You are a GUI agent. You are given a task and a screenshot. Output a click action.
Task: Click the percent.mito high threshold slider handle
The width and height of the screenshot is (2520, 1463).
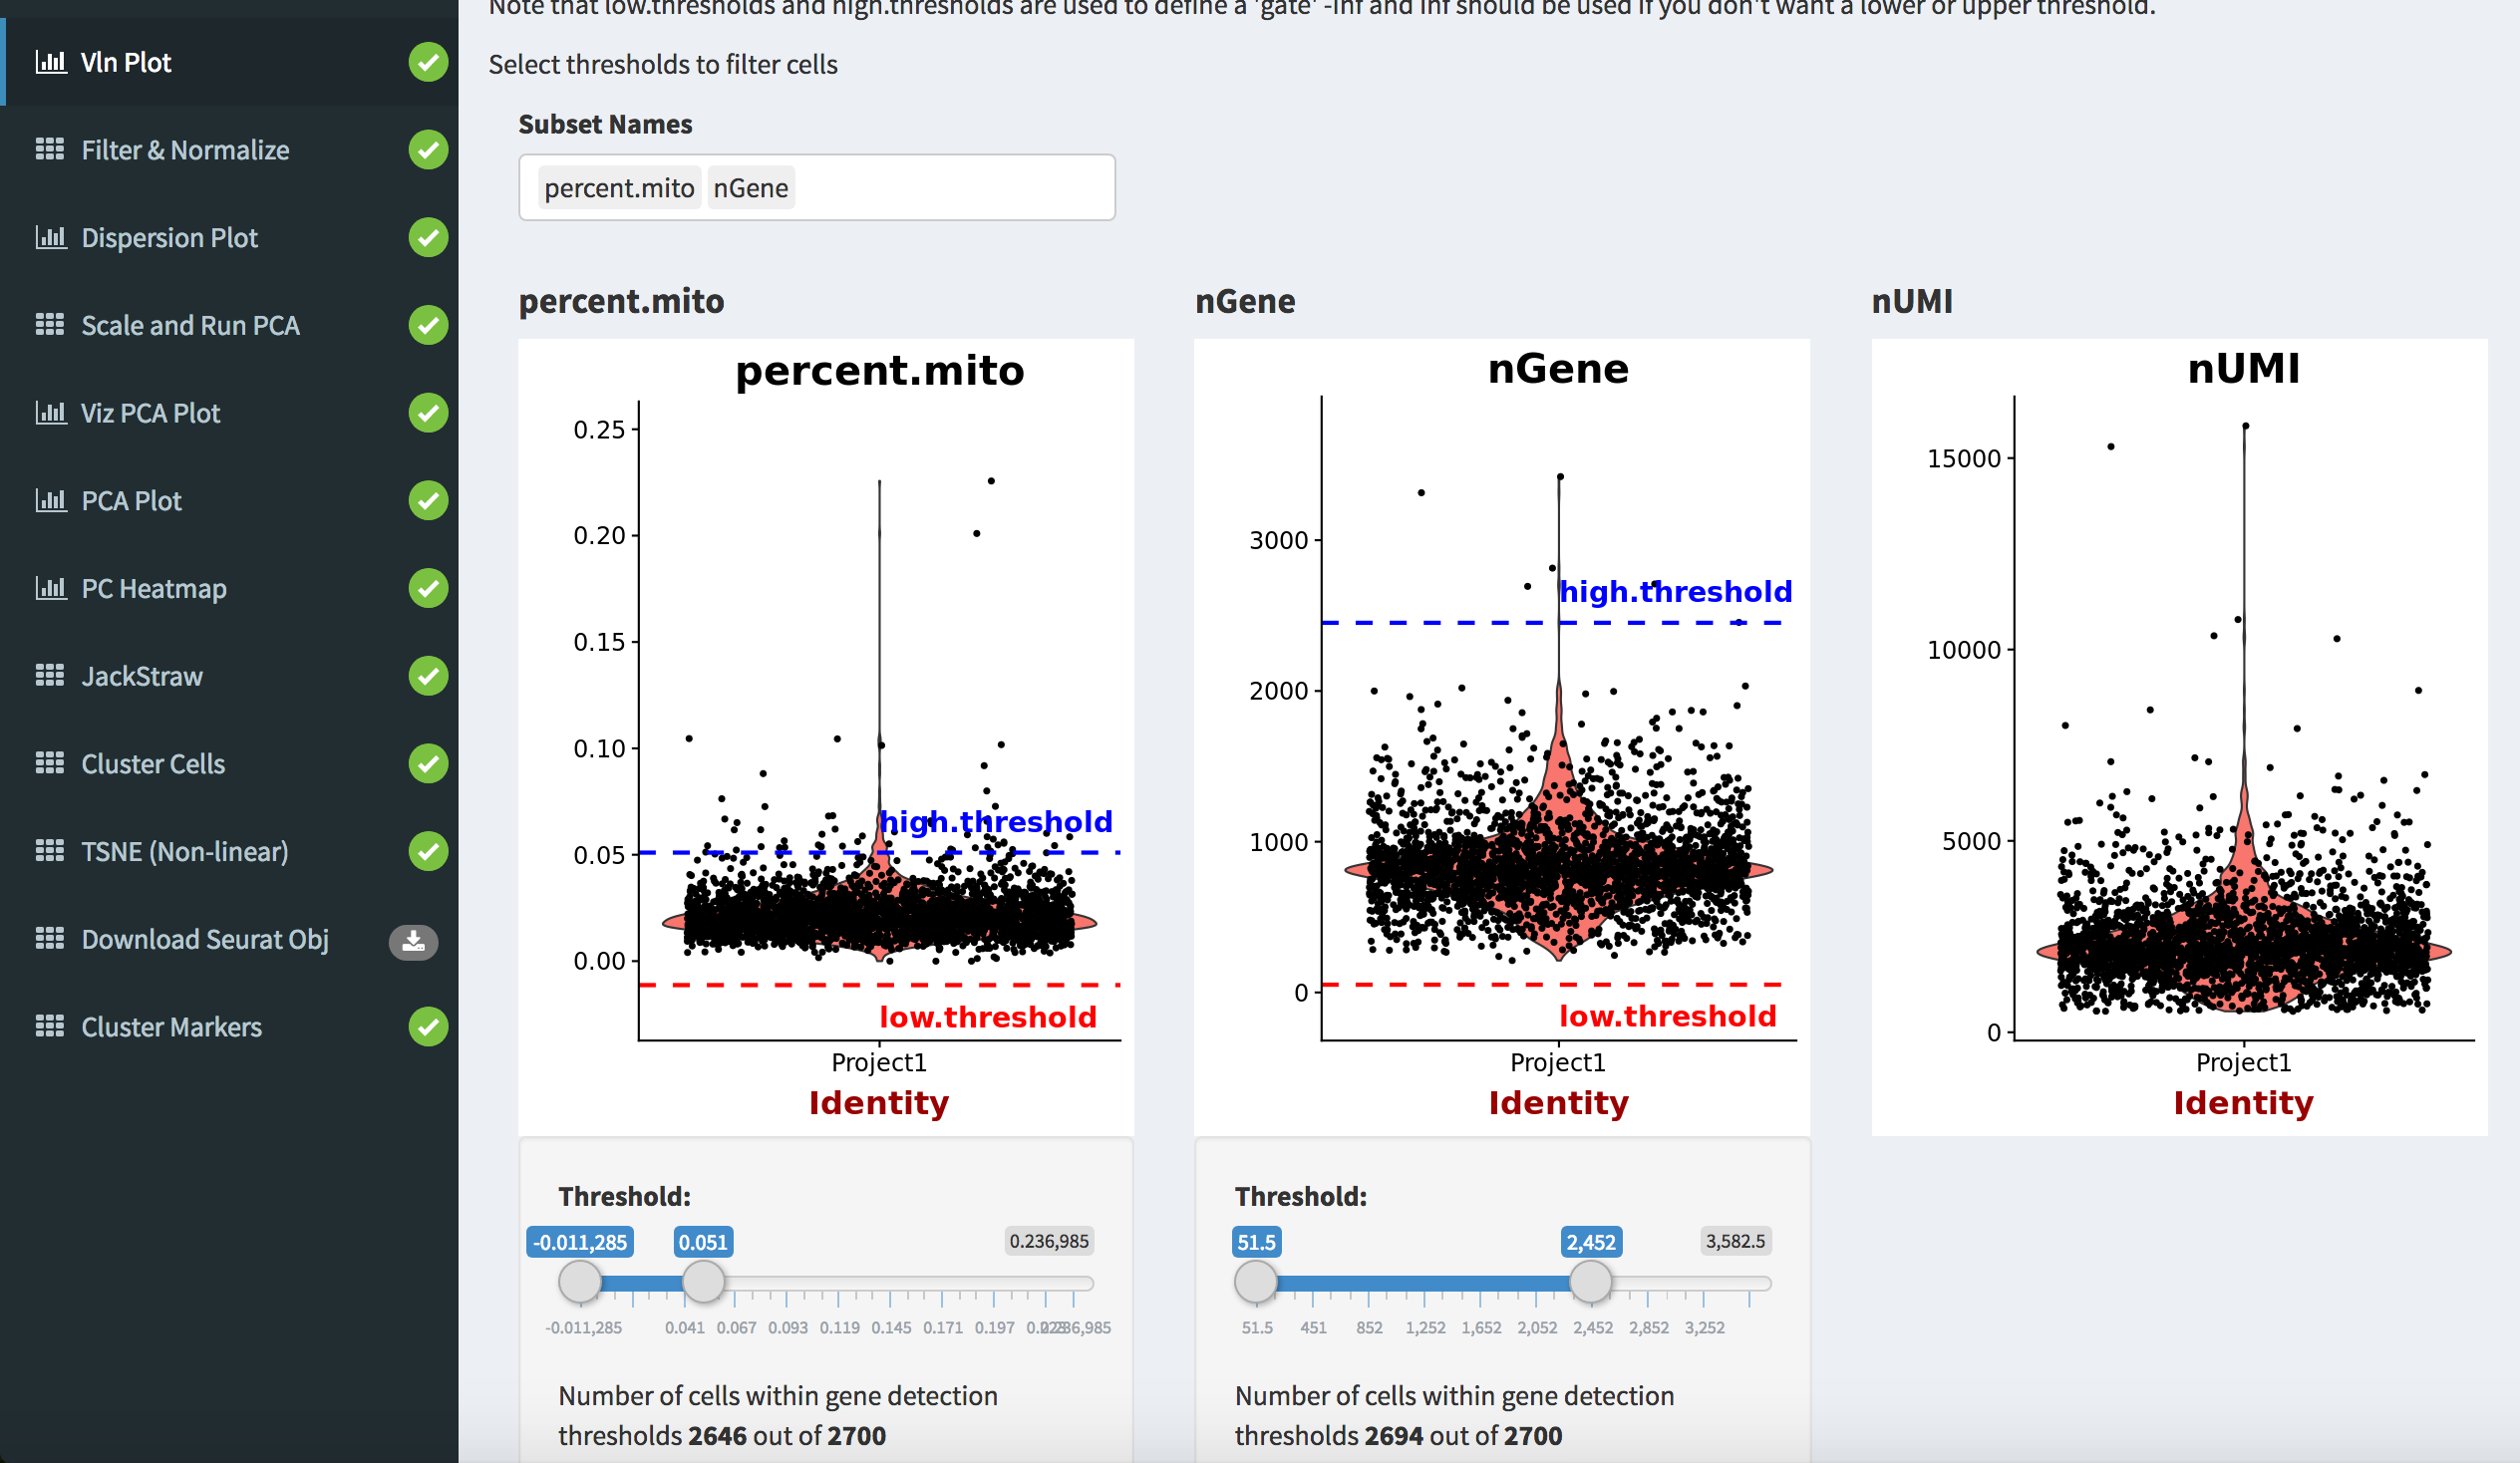coord(703,1281)
